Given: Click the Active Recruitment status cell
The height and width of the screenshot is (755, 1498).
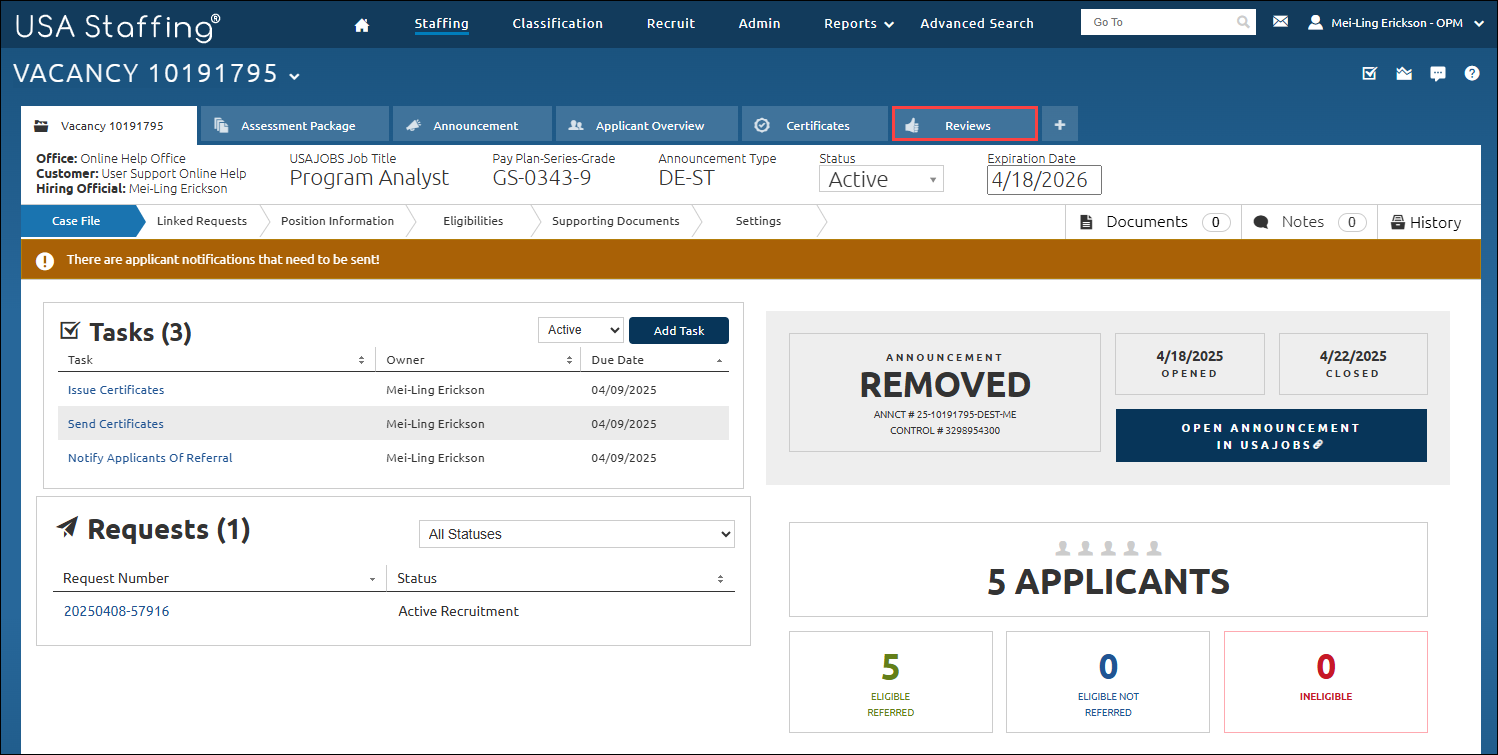Looking at the screenshot, I should [459, 611].
